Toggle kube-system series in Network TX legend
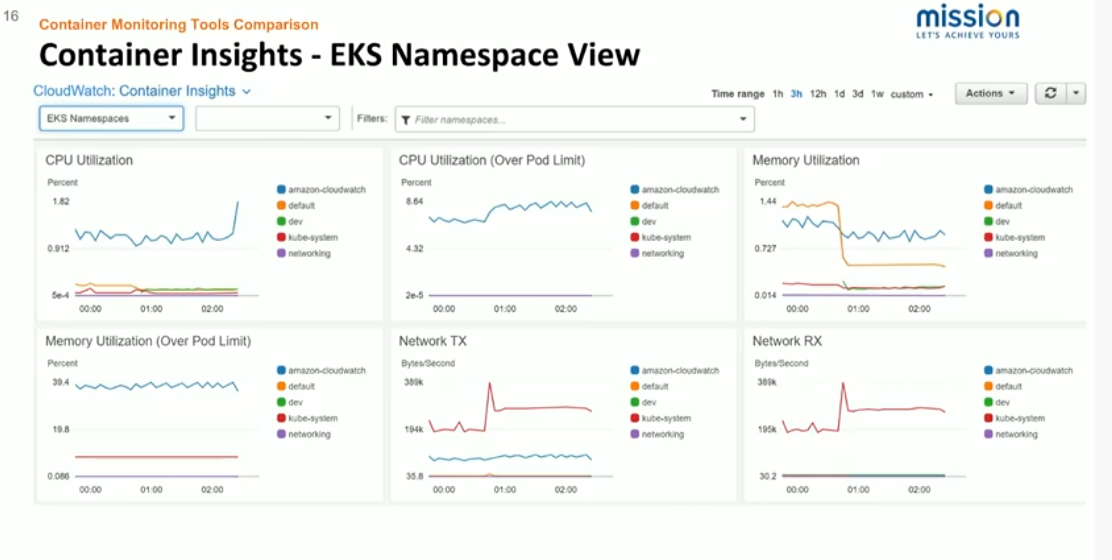This screenshot has height=560, width=1112. (665, 418)
